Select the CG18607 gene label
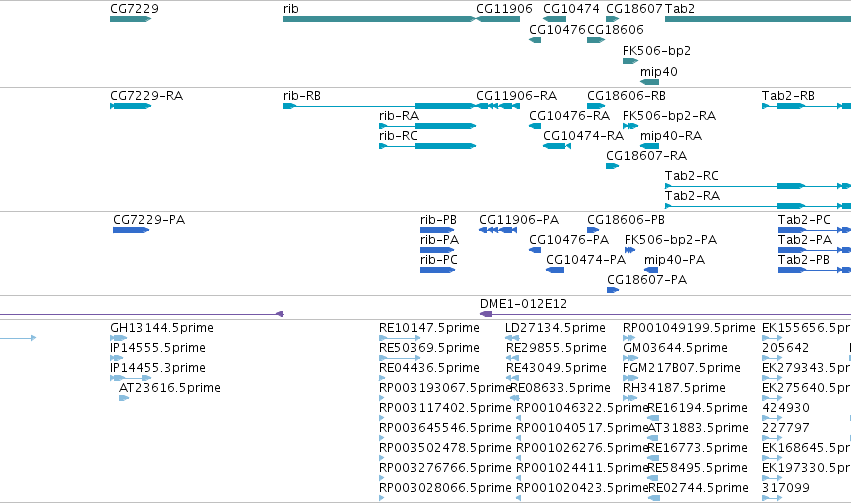 coord(634,9)
